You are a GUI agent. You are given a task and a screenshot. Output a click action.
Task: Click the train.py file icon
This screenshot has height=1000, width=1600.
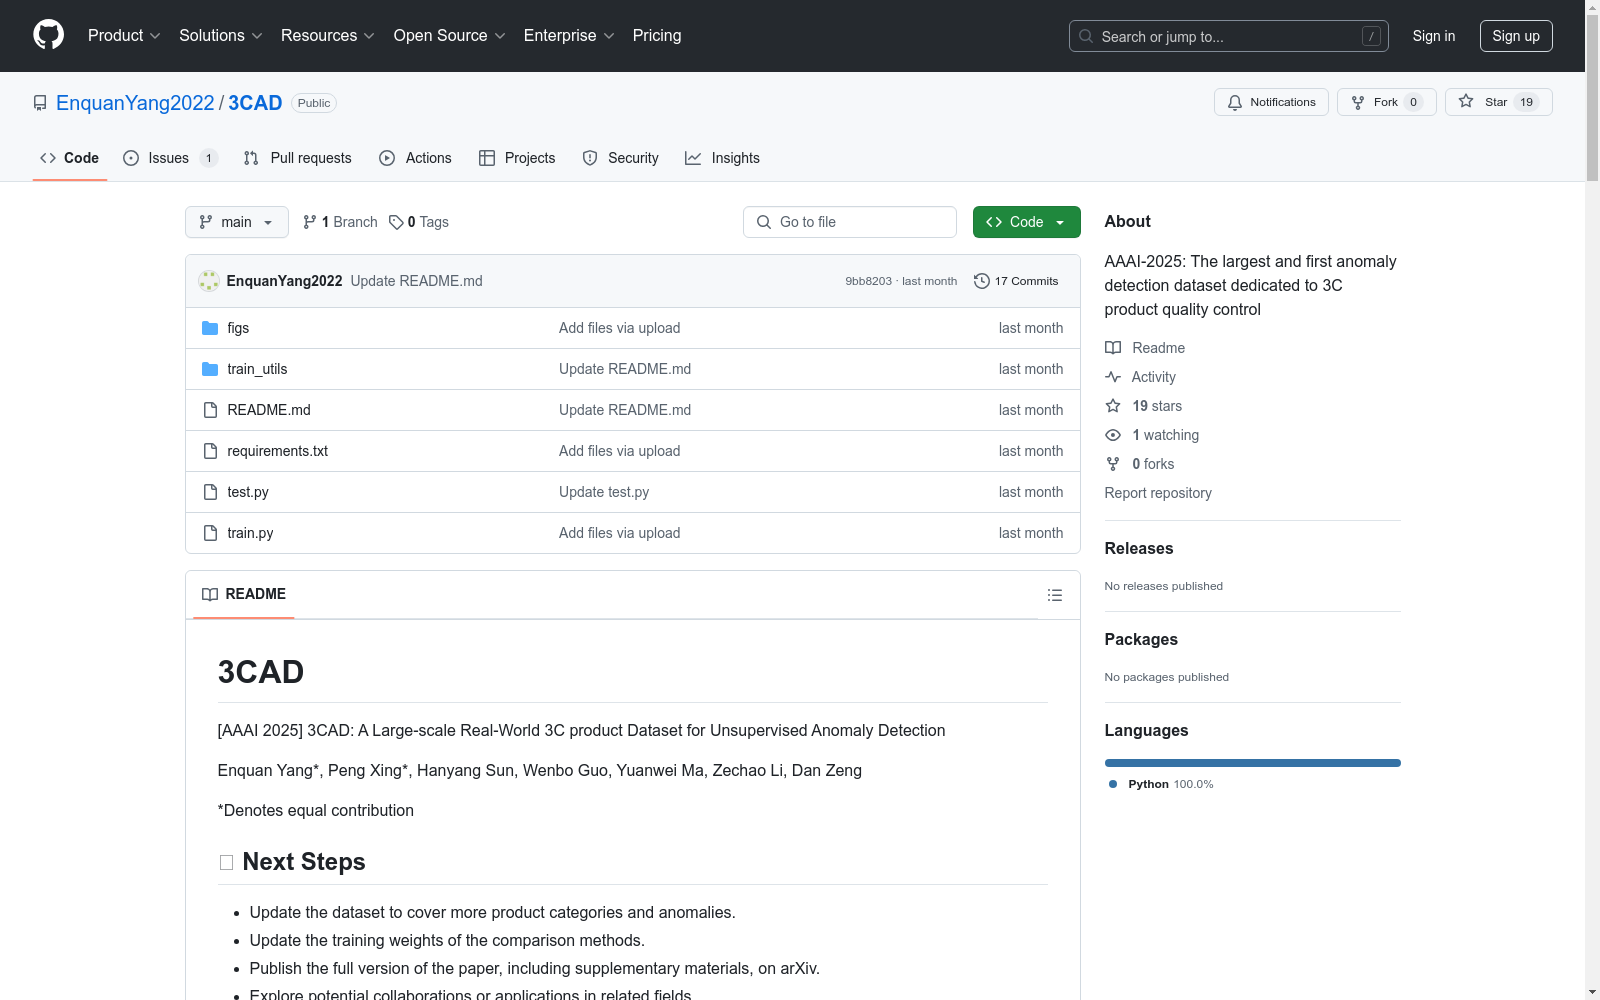coord(210,533)
